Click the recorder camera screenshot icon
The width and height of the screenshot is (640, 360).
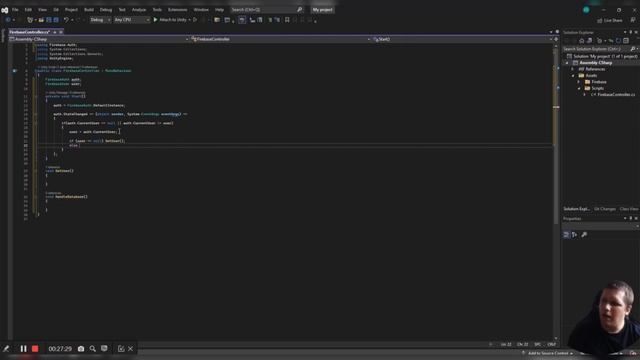coord(81,349)
